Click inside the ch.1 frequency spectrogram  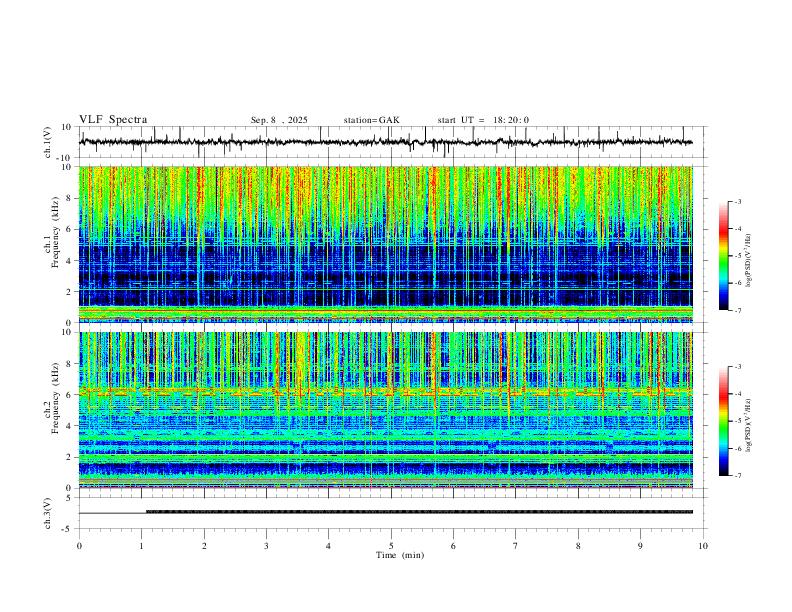[386, 244]
